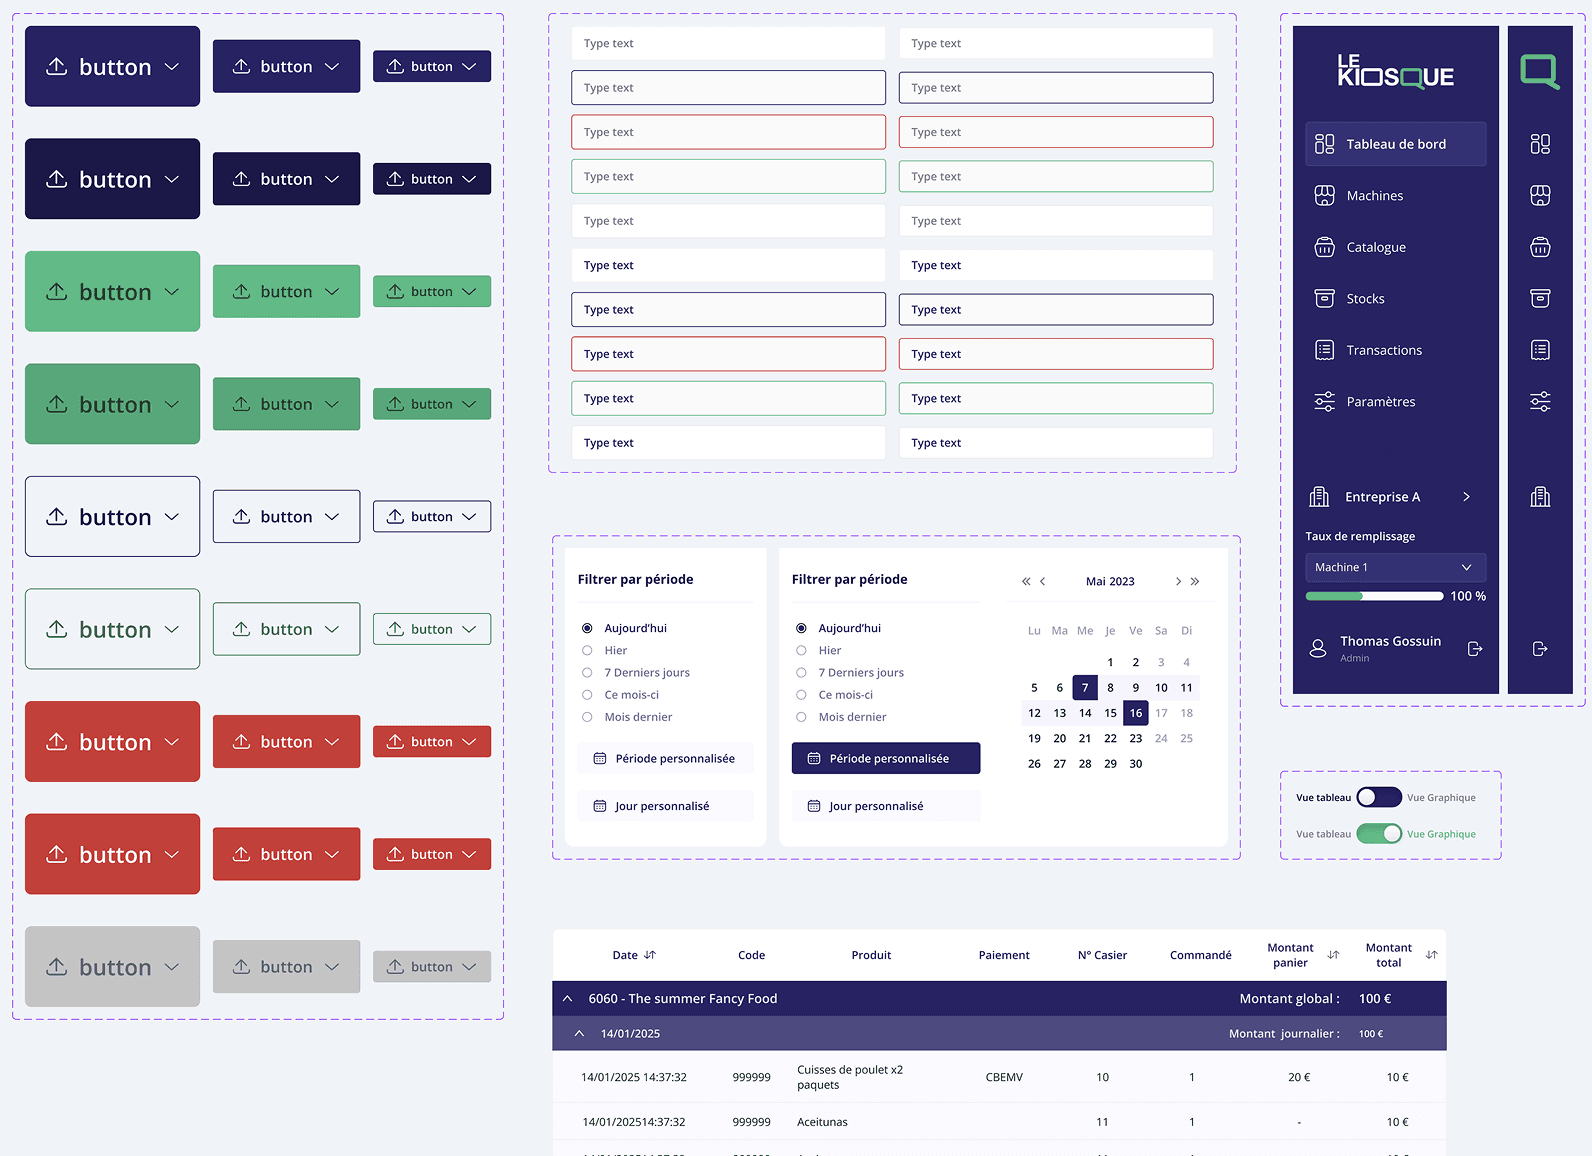Open Machines via the collapsed sidebar icon
Screen dimensions: 1592x1156
pyautogui.click(x=1540, y=195)
